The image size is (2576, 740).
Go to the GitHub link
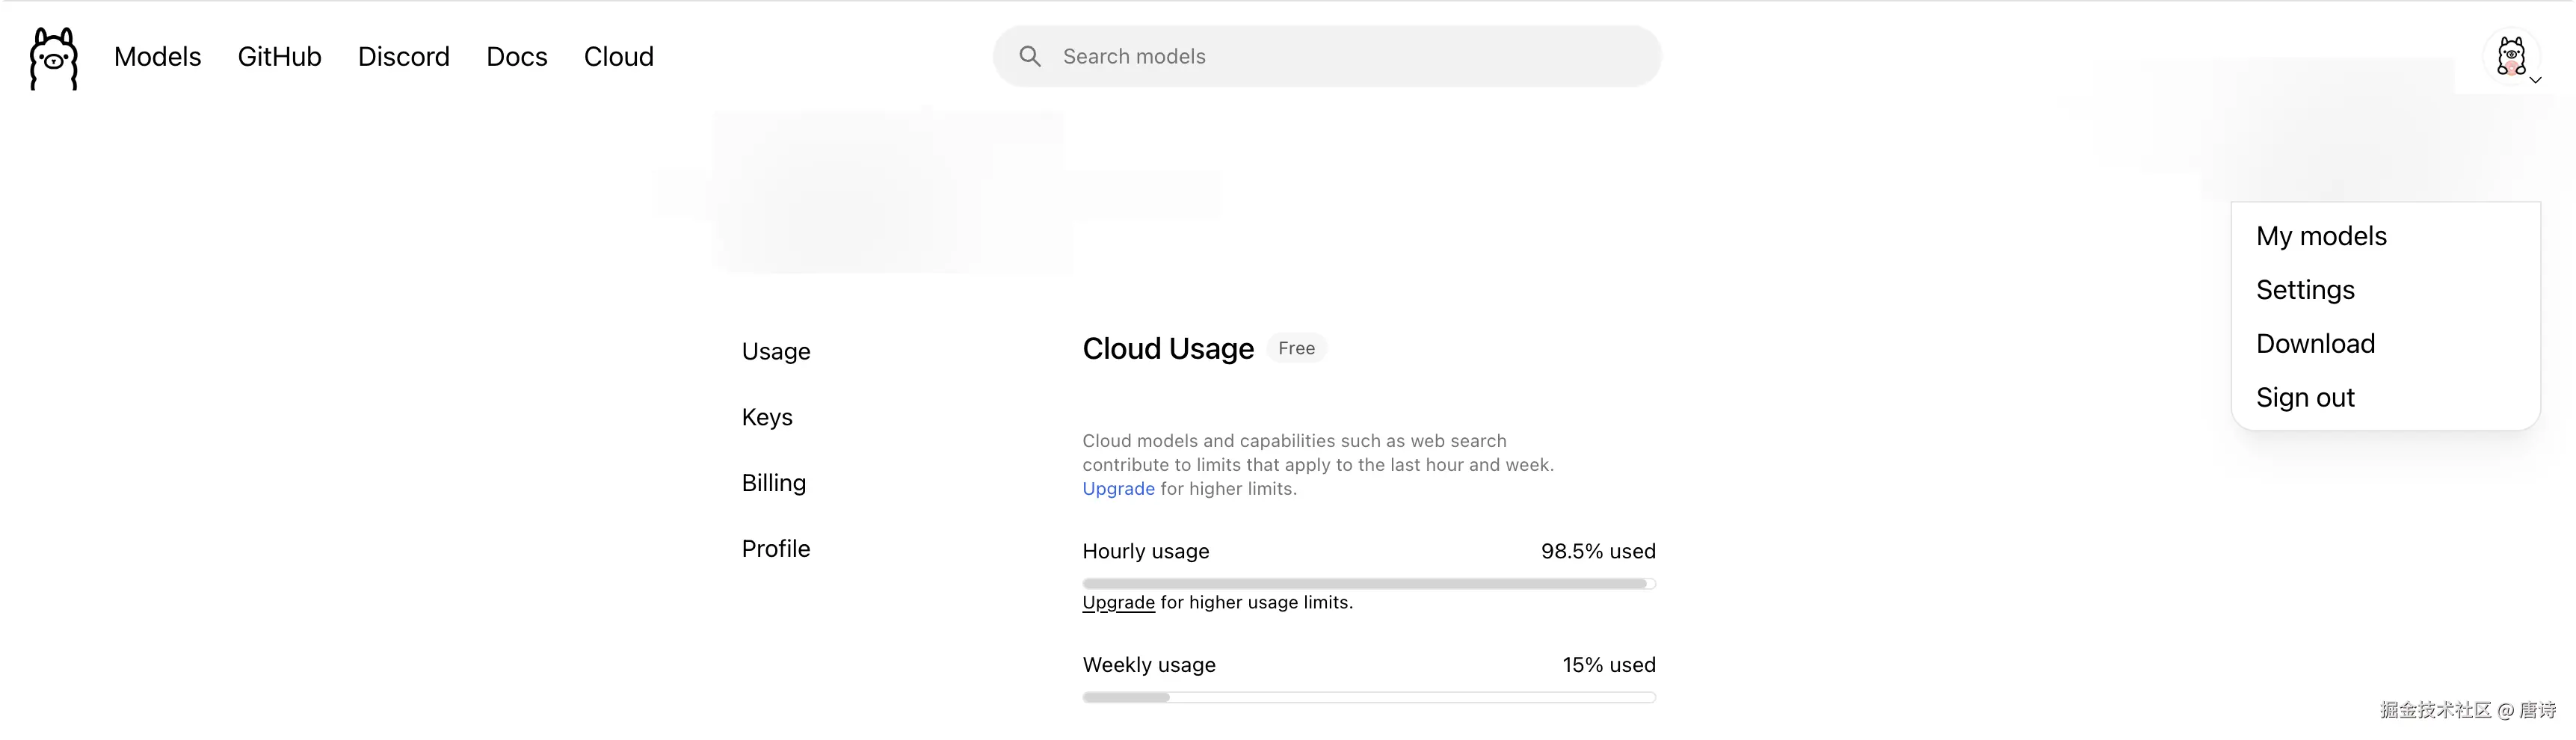coord(279,57)
